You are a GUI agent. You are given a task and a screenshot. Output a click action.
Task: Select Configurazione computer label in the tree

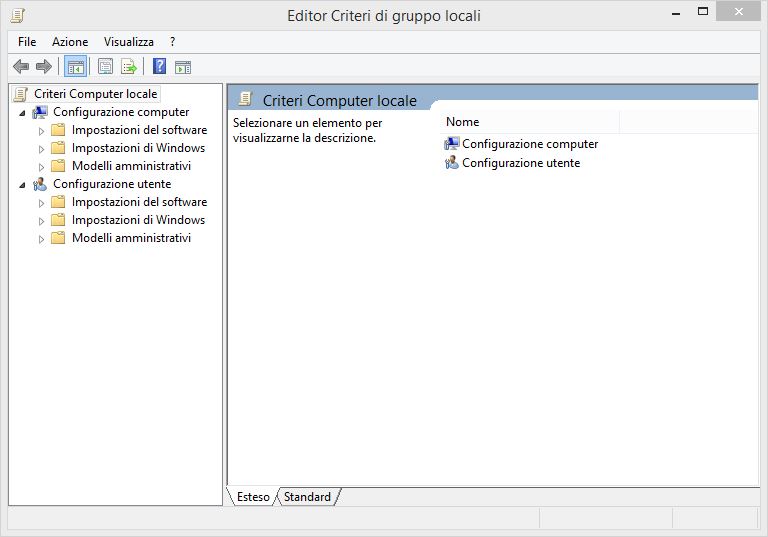coord(121,112)
